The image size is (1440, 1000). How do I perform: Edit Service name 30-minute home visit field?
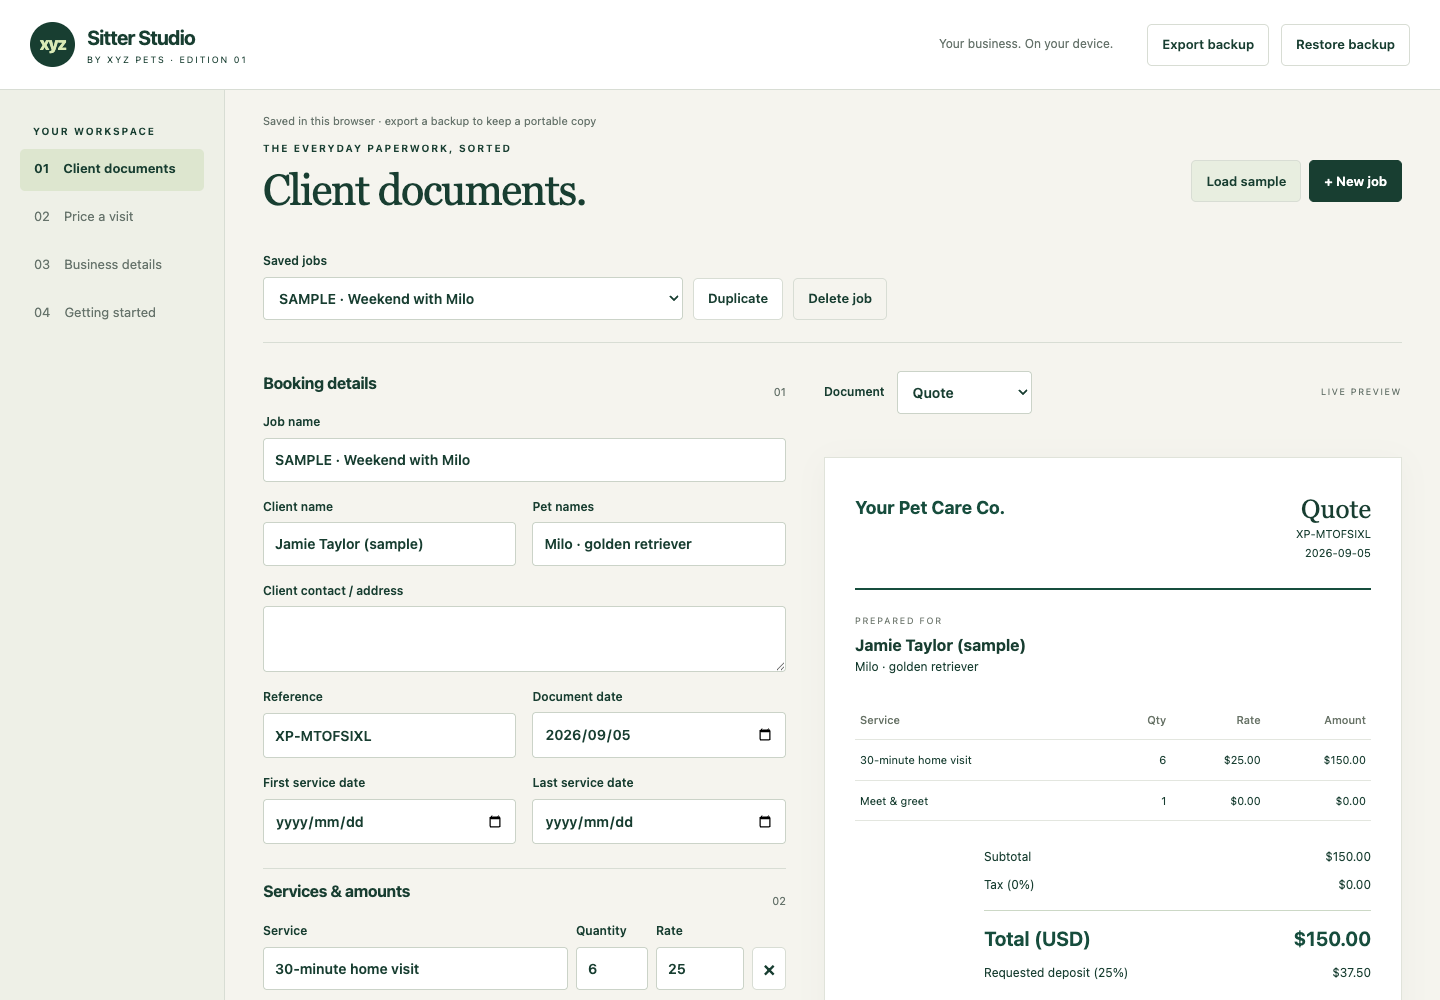point(415,969)
